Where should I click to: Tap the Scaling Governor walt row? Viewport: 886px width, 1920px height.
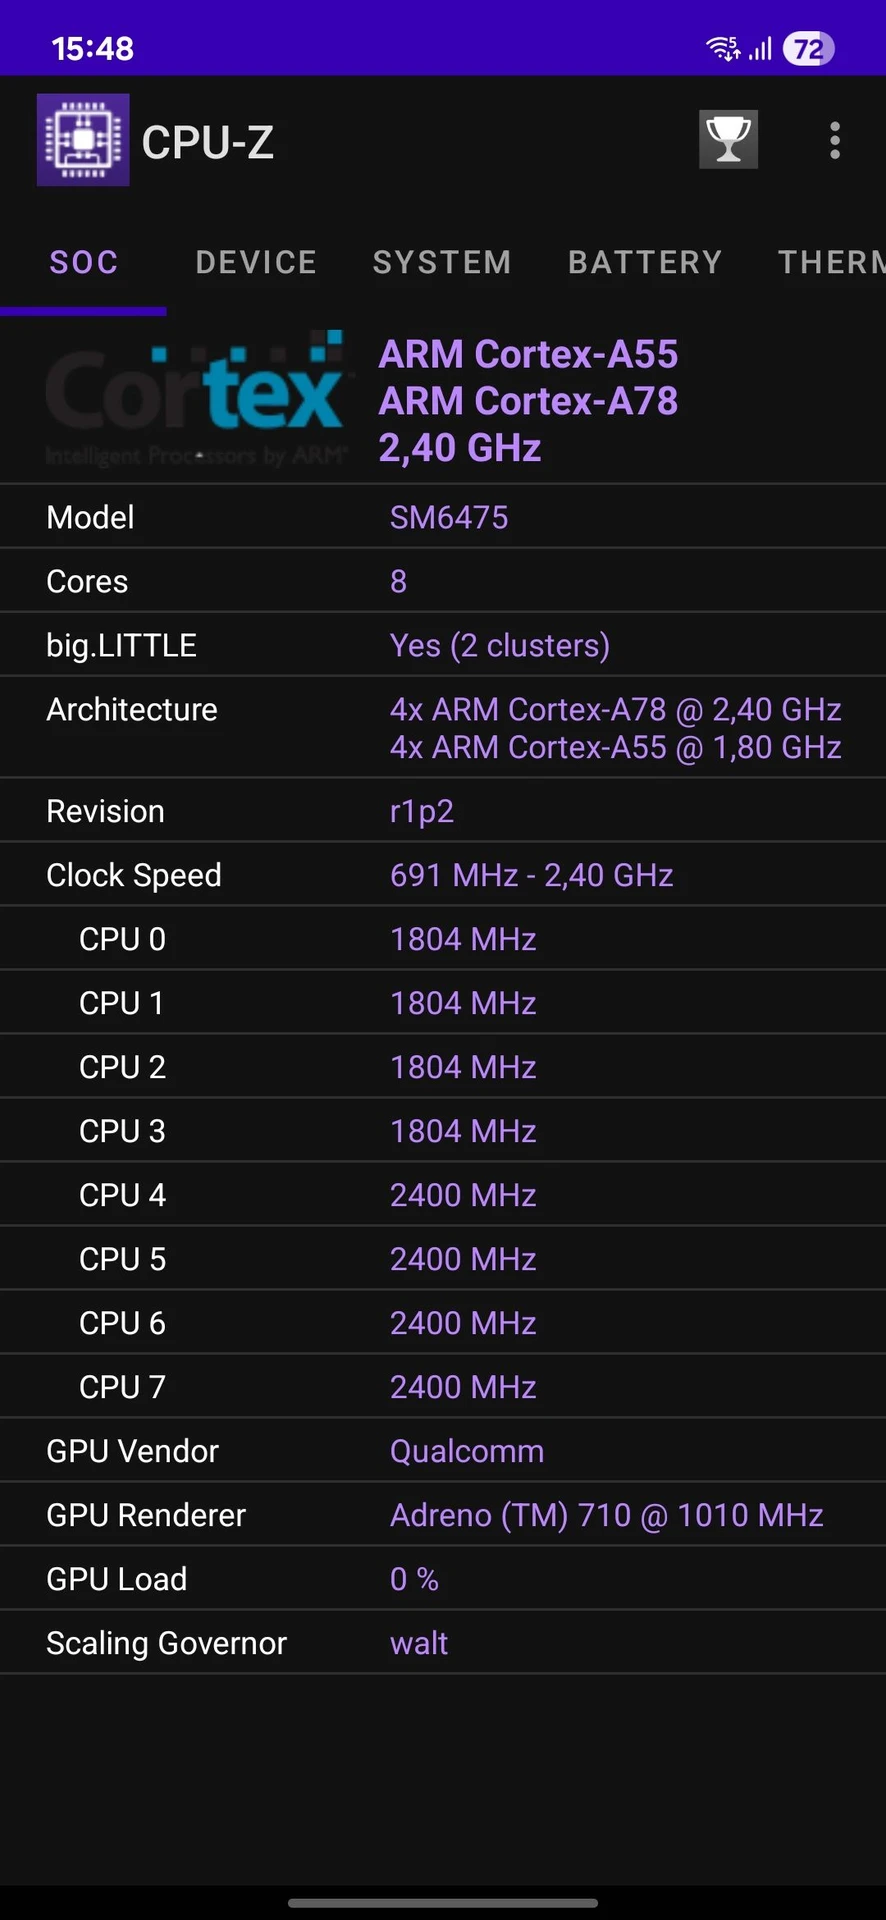(443, 1643)
